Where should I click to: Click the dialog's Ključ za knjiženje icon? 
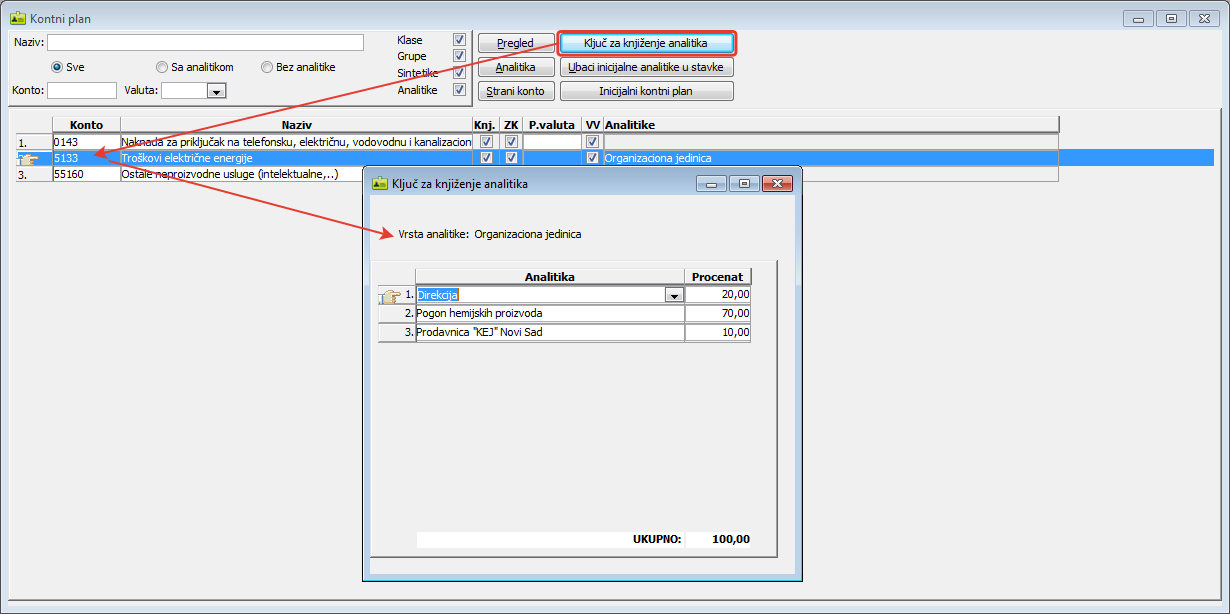click(379, 183)
